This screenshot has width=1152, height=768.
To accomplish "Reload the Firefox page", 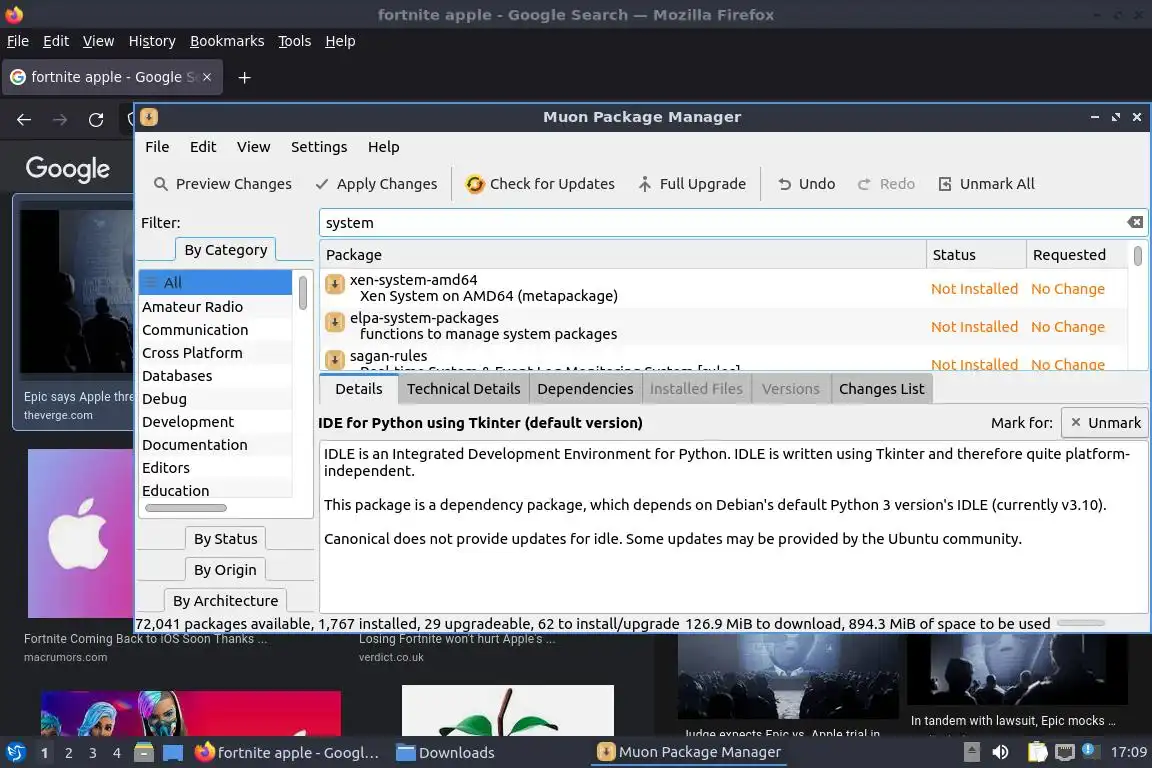I will [x=96, y=120].
